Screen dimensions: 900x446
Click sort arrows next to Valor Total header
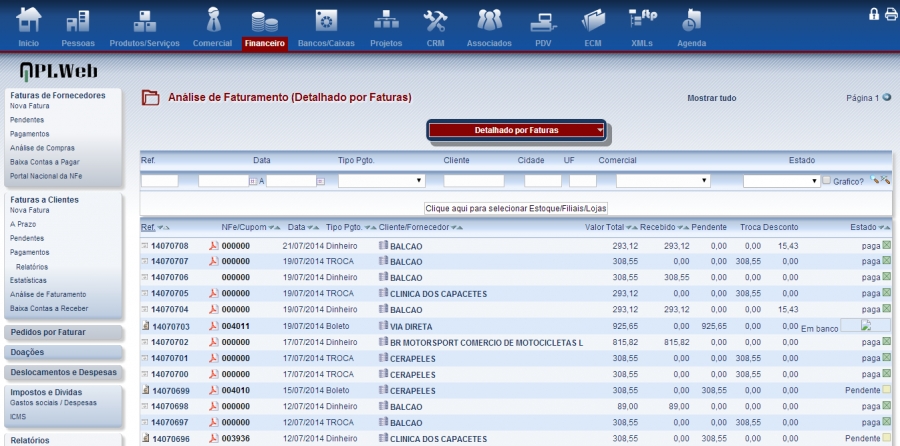(632, 227)
